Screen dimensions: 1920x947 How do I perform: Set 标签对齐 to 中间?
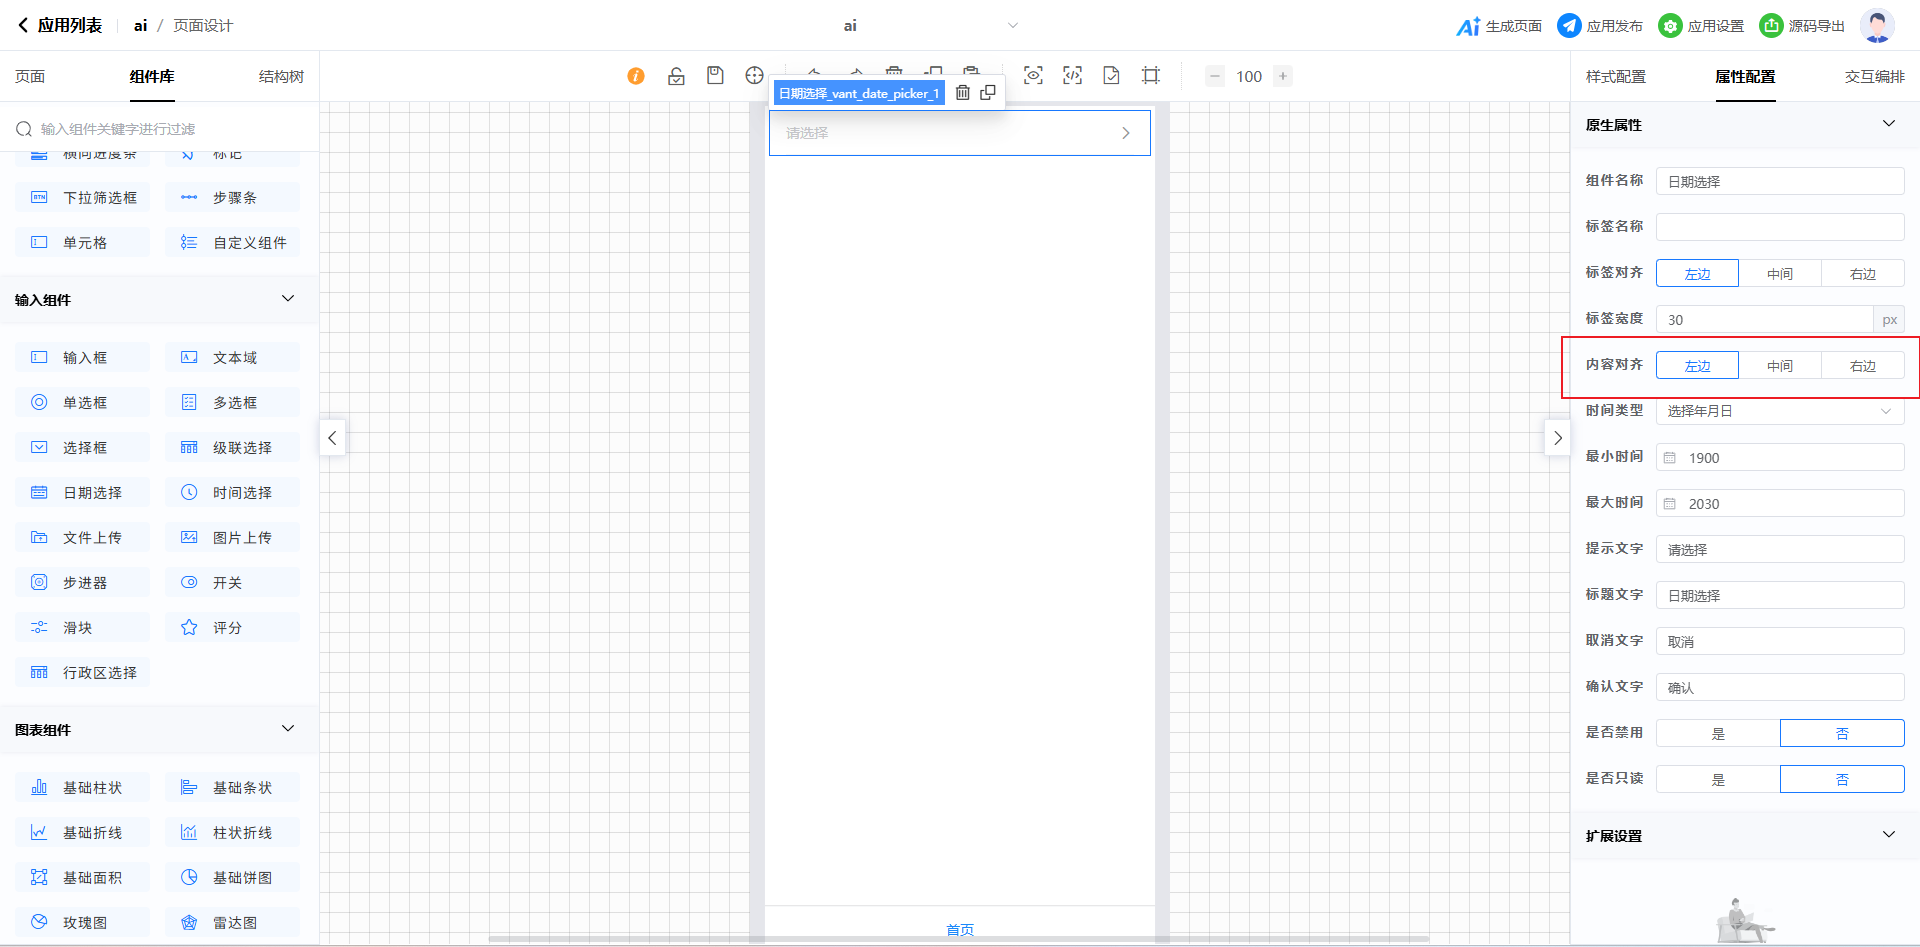1779,273
